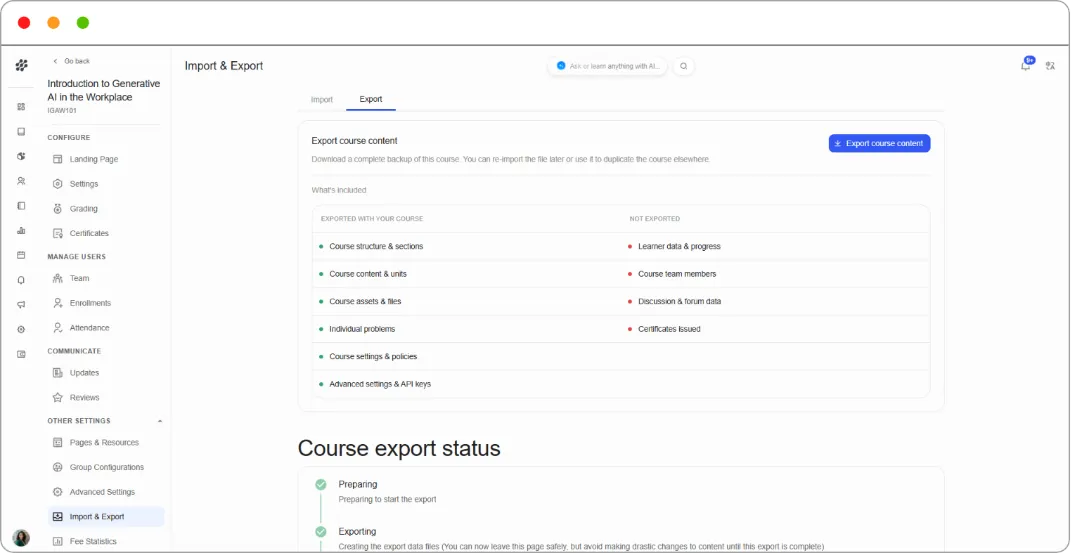Viewport: 1071px width, 553px height.
Task: Open the dashboard grid icon in the left rail
Action: (21, 107)
